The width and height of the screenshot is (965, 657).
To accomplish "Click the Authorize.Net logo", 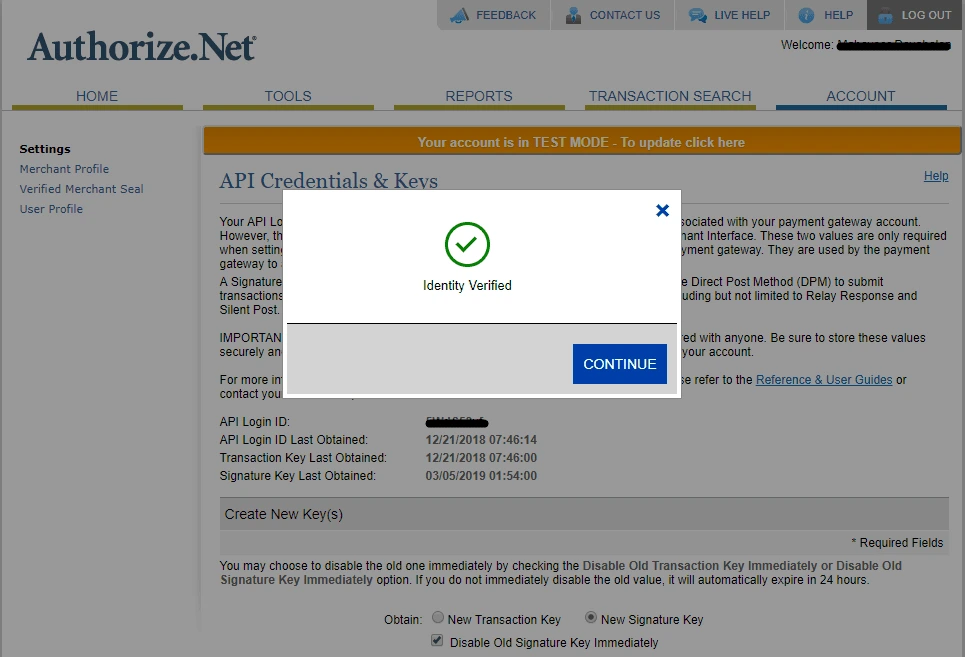I will 142,47.
